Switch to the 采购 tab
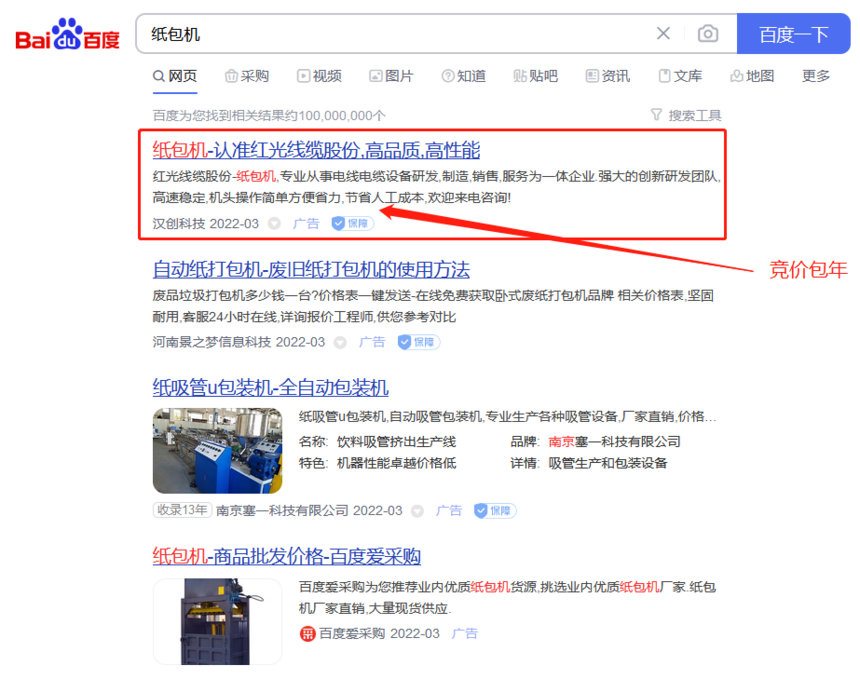 247,76
